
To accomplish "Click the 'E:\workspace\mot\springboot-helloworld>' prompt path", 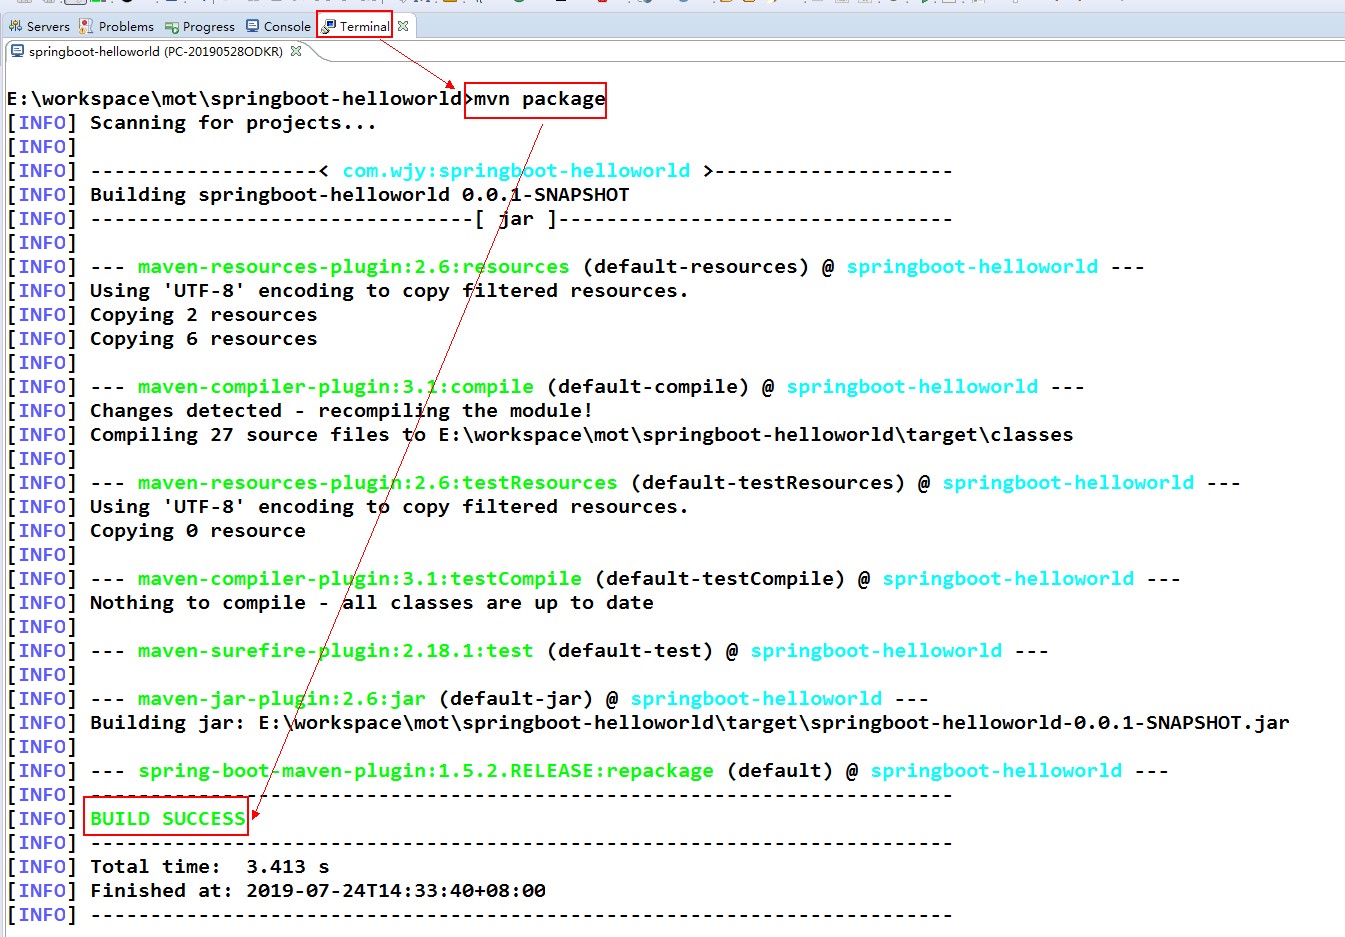I will click(240, 99).
